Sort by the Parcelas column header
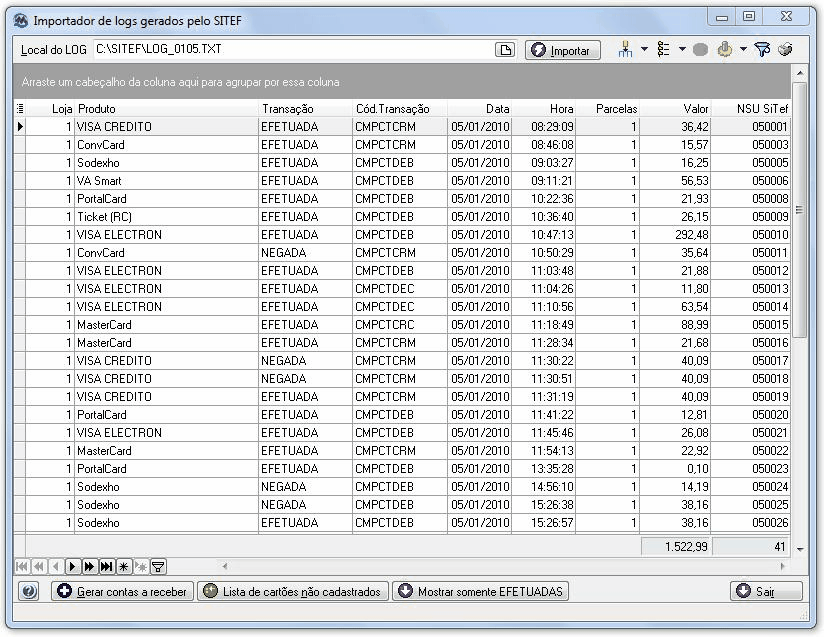Viewport: 824px width, 637px height. tap(607, 109)
